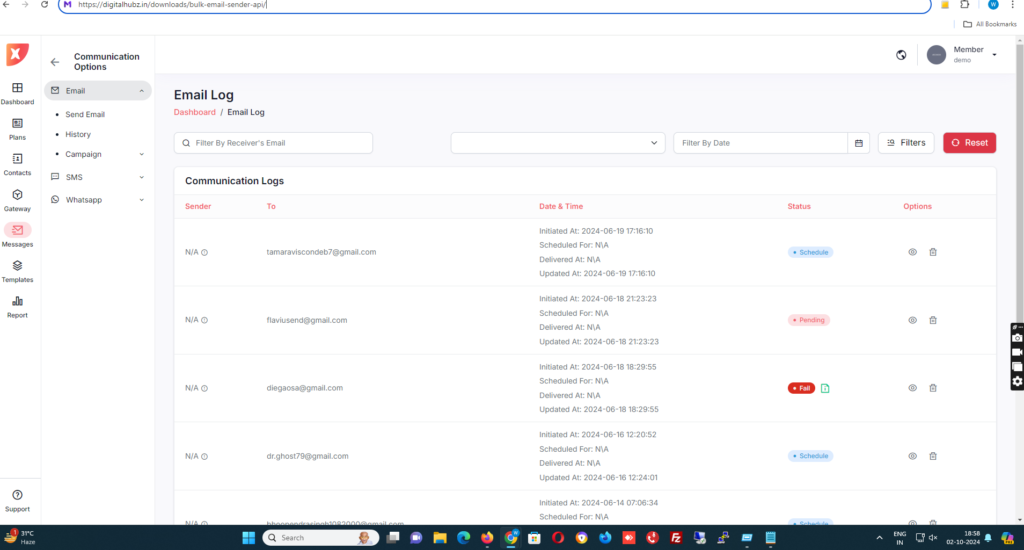The width and height of the screenshot is (1024, 550).
Task: Click the Date & Time column header
Action: click(561, 206)
